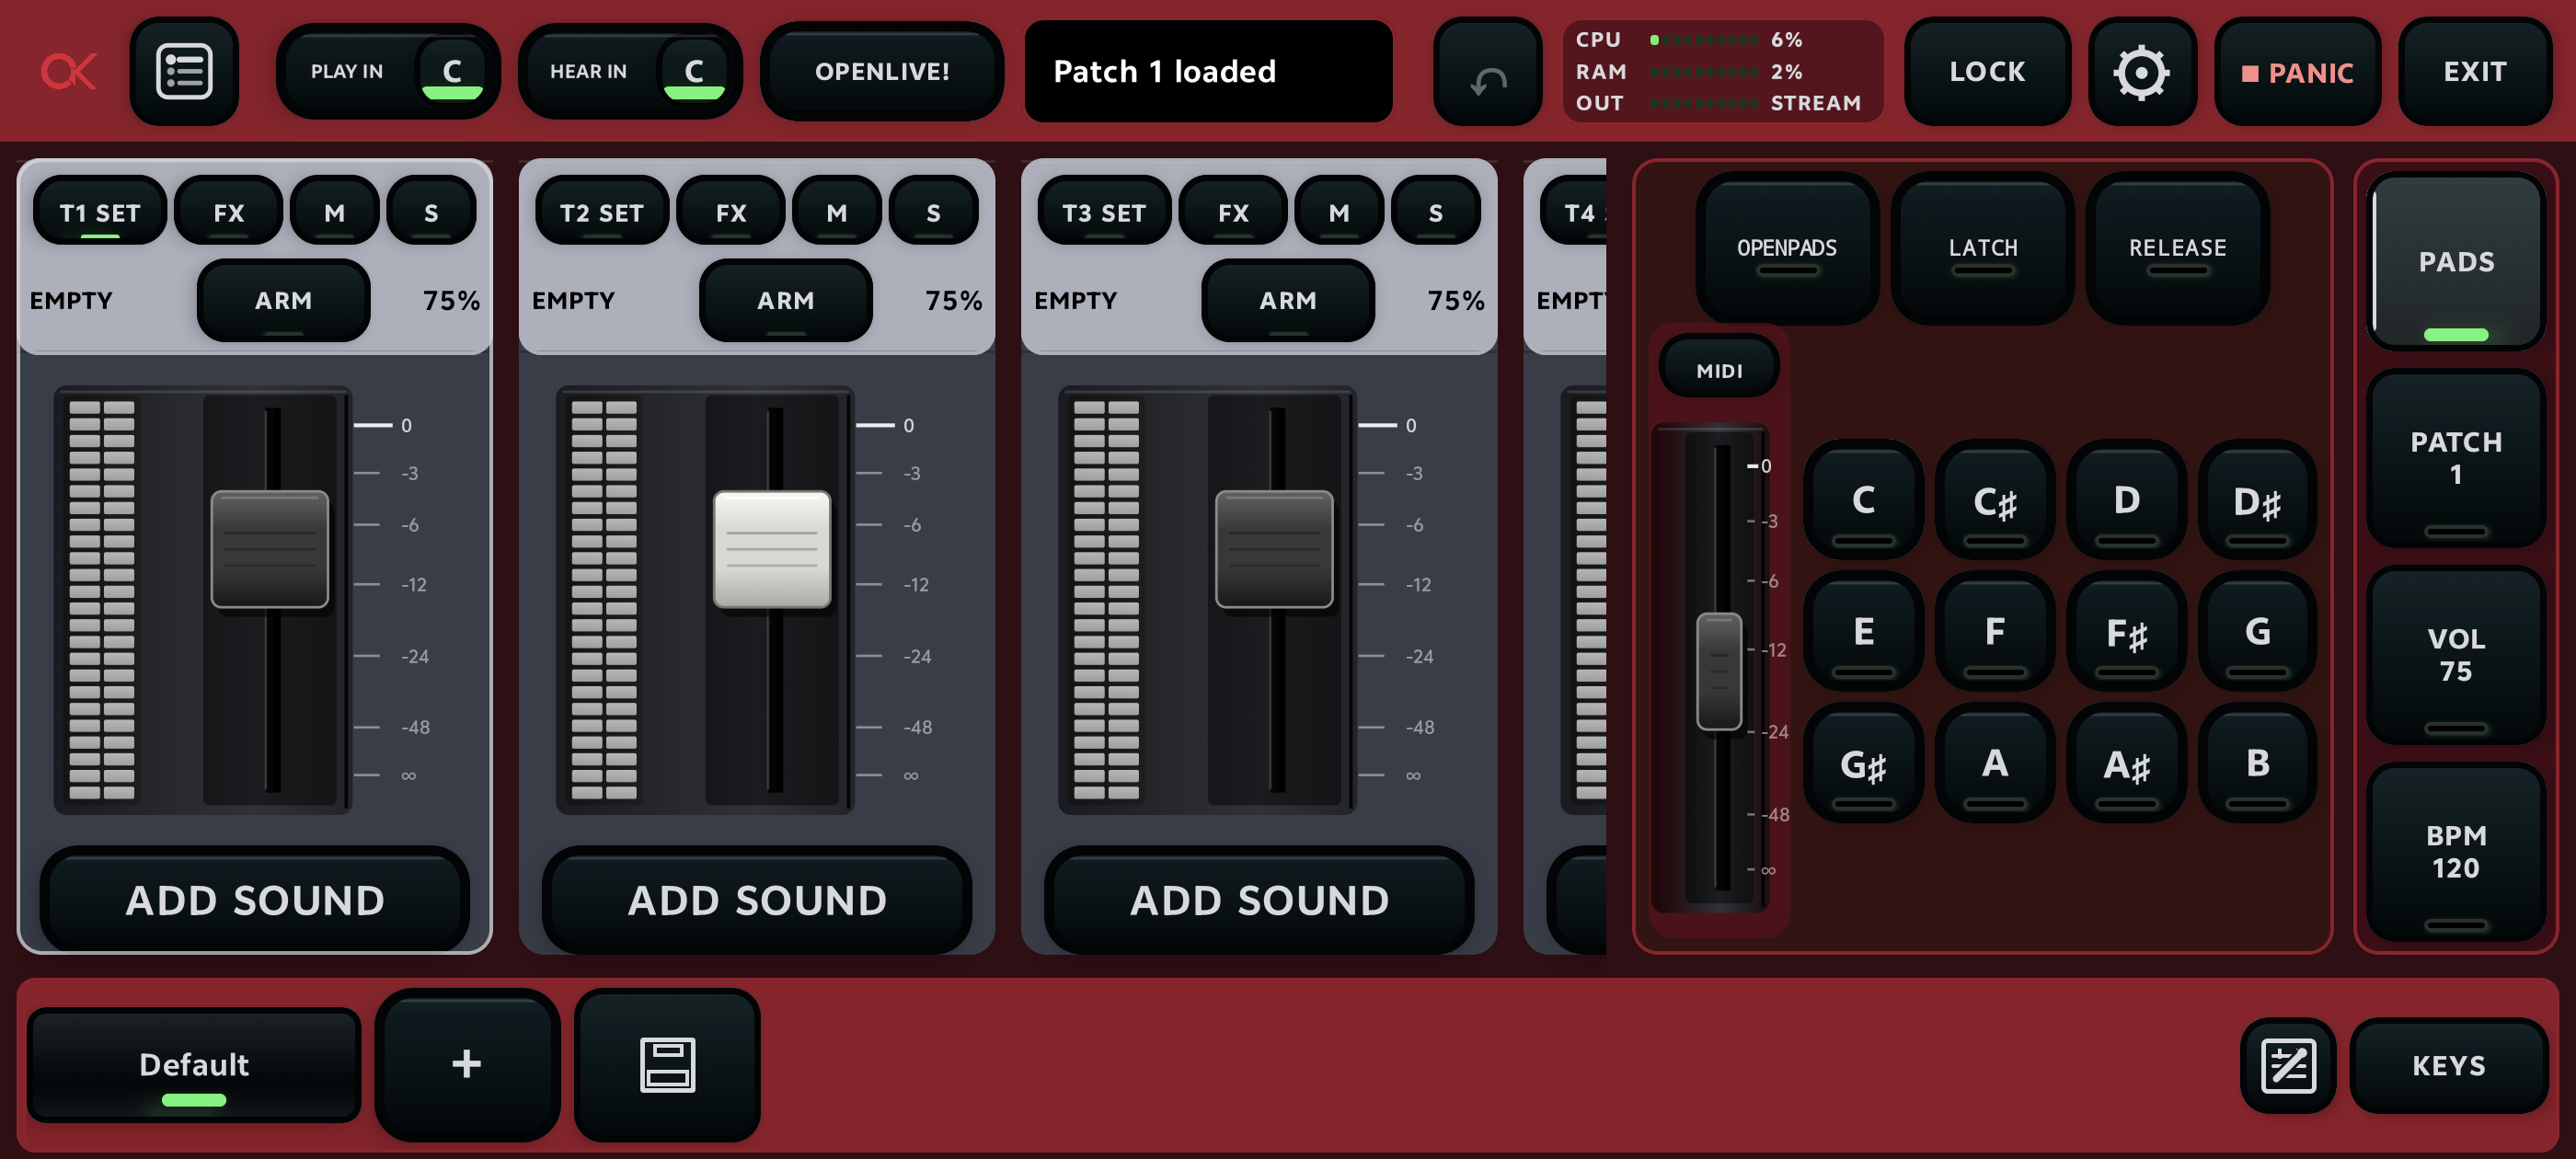Screen dimensions: 2576x1159
Task: Mute track T3 with M
Action: 1338,212
